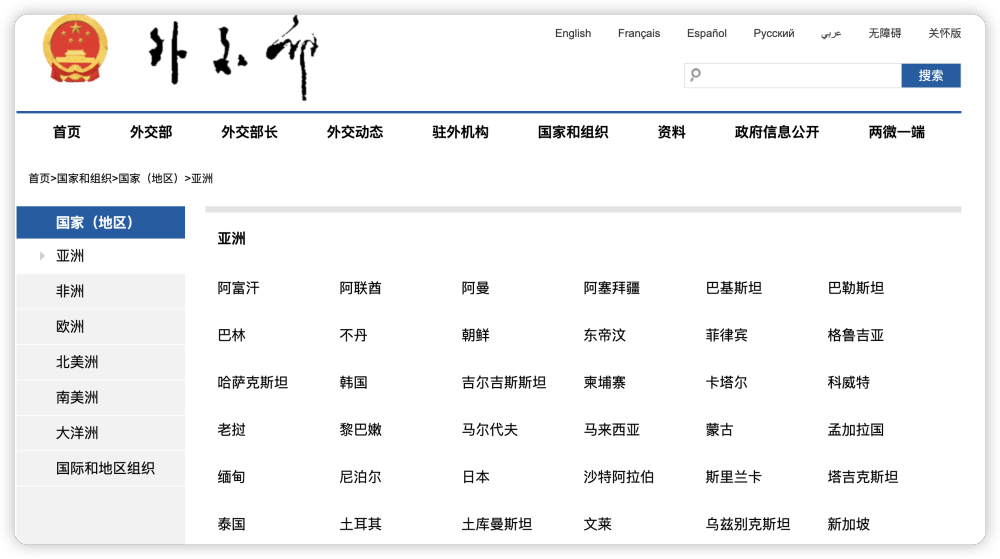This screenshot has height=559, width=1000.
Task: Click the 搜索 search button
Action: tap(931, 75)
